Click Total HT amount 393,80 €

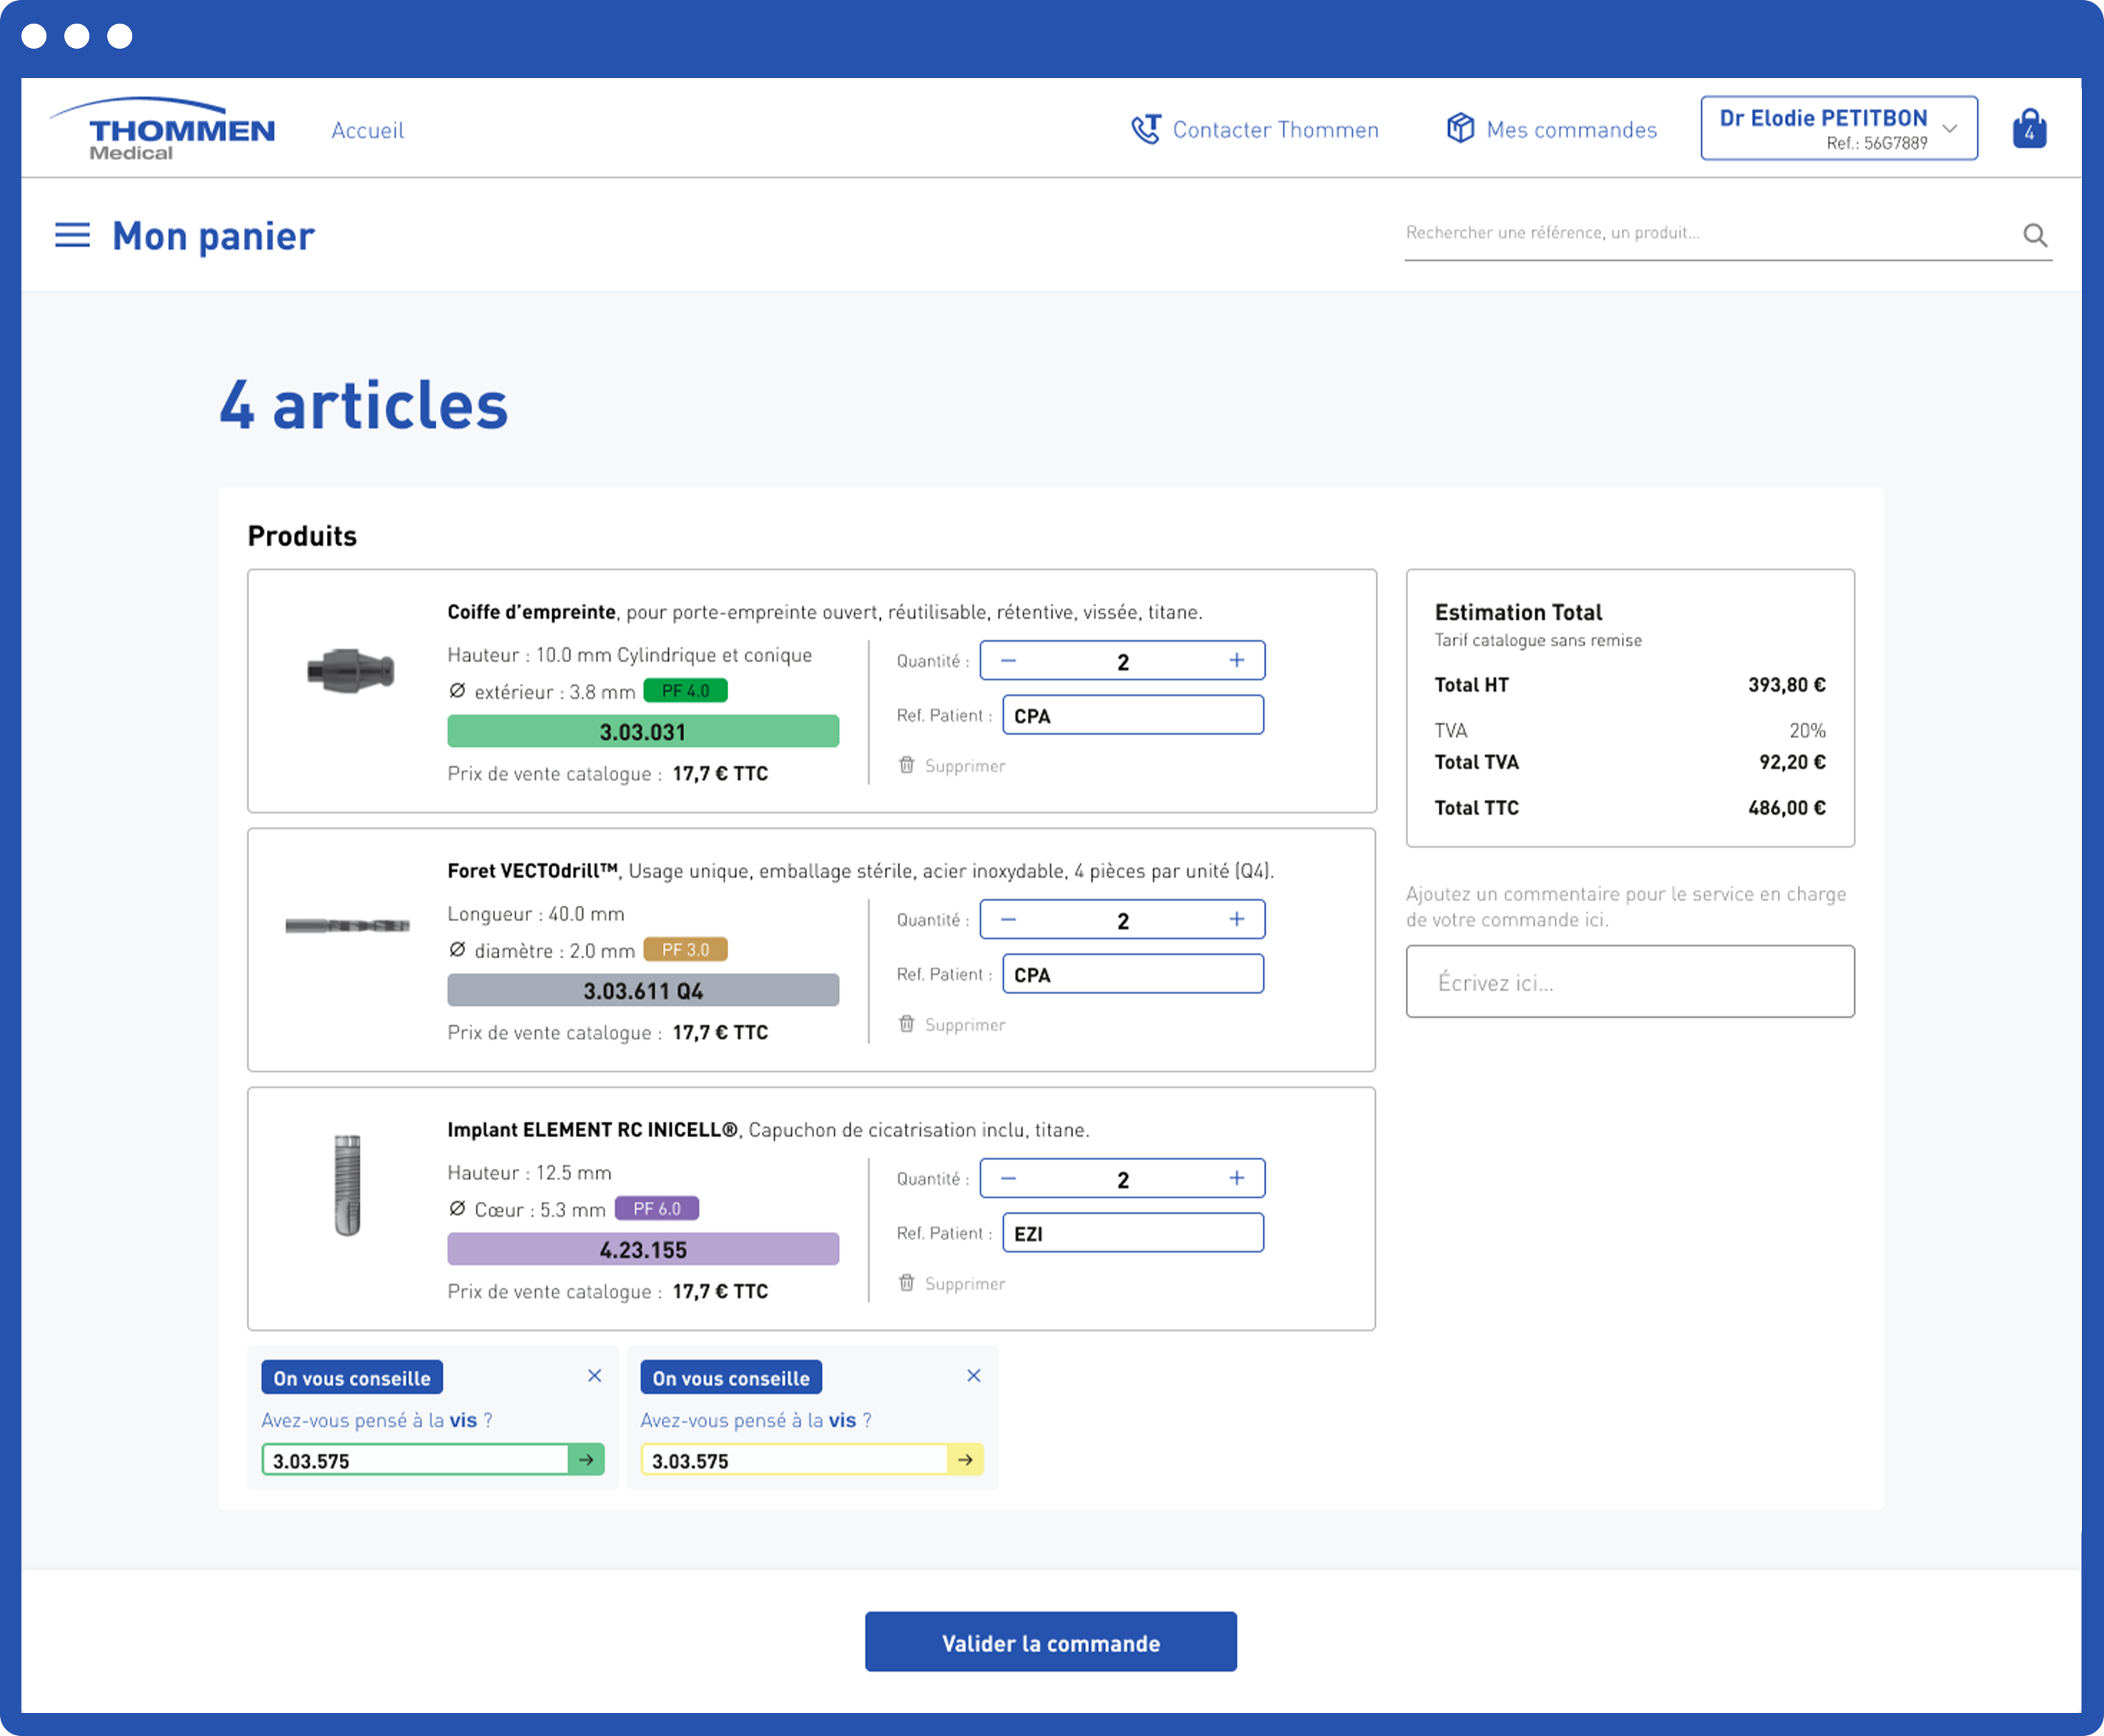point(1786,685)
